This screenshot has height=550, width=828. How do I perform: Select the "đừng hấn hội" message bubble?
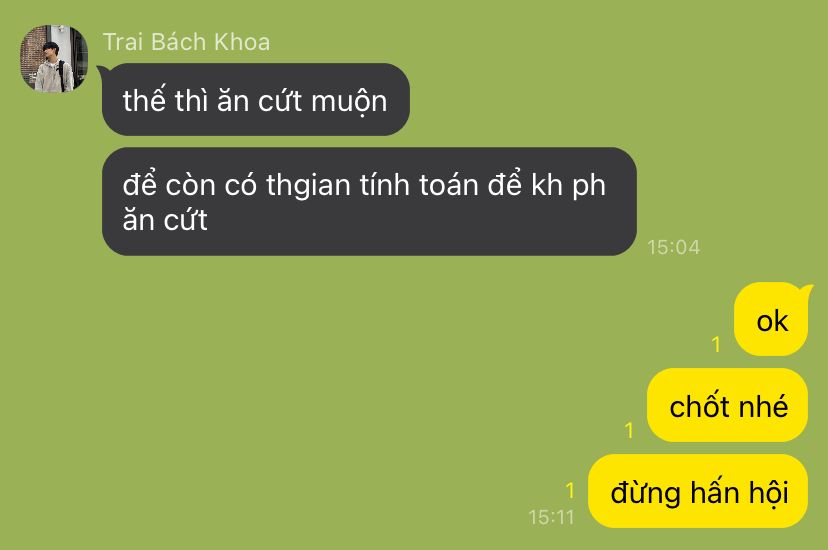click(x=698, y=491)
